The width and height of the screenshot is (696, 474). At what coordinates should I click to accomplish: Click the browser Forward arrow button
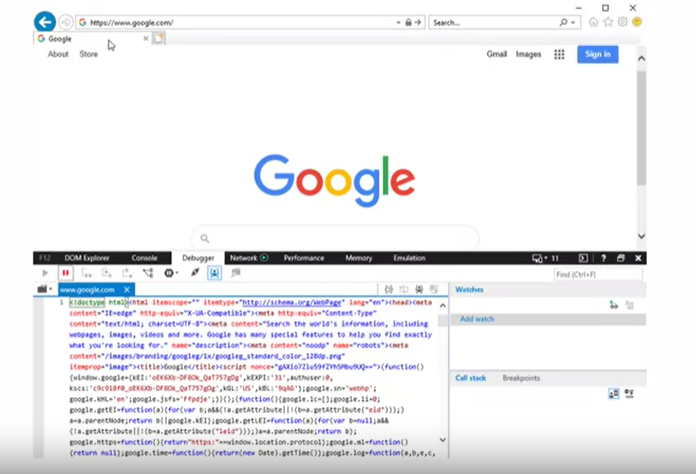click(65, 22)
